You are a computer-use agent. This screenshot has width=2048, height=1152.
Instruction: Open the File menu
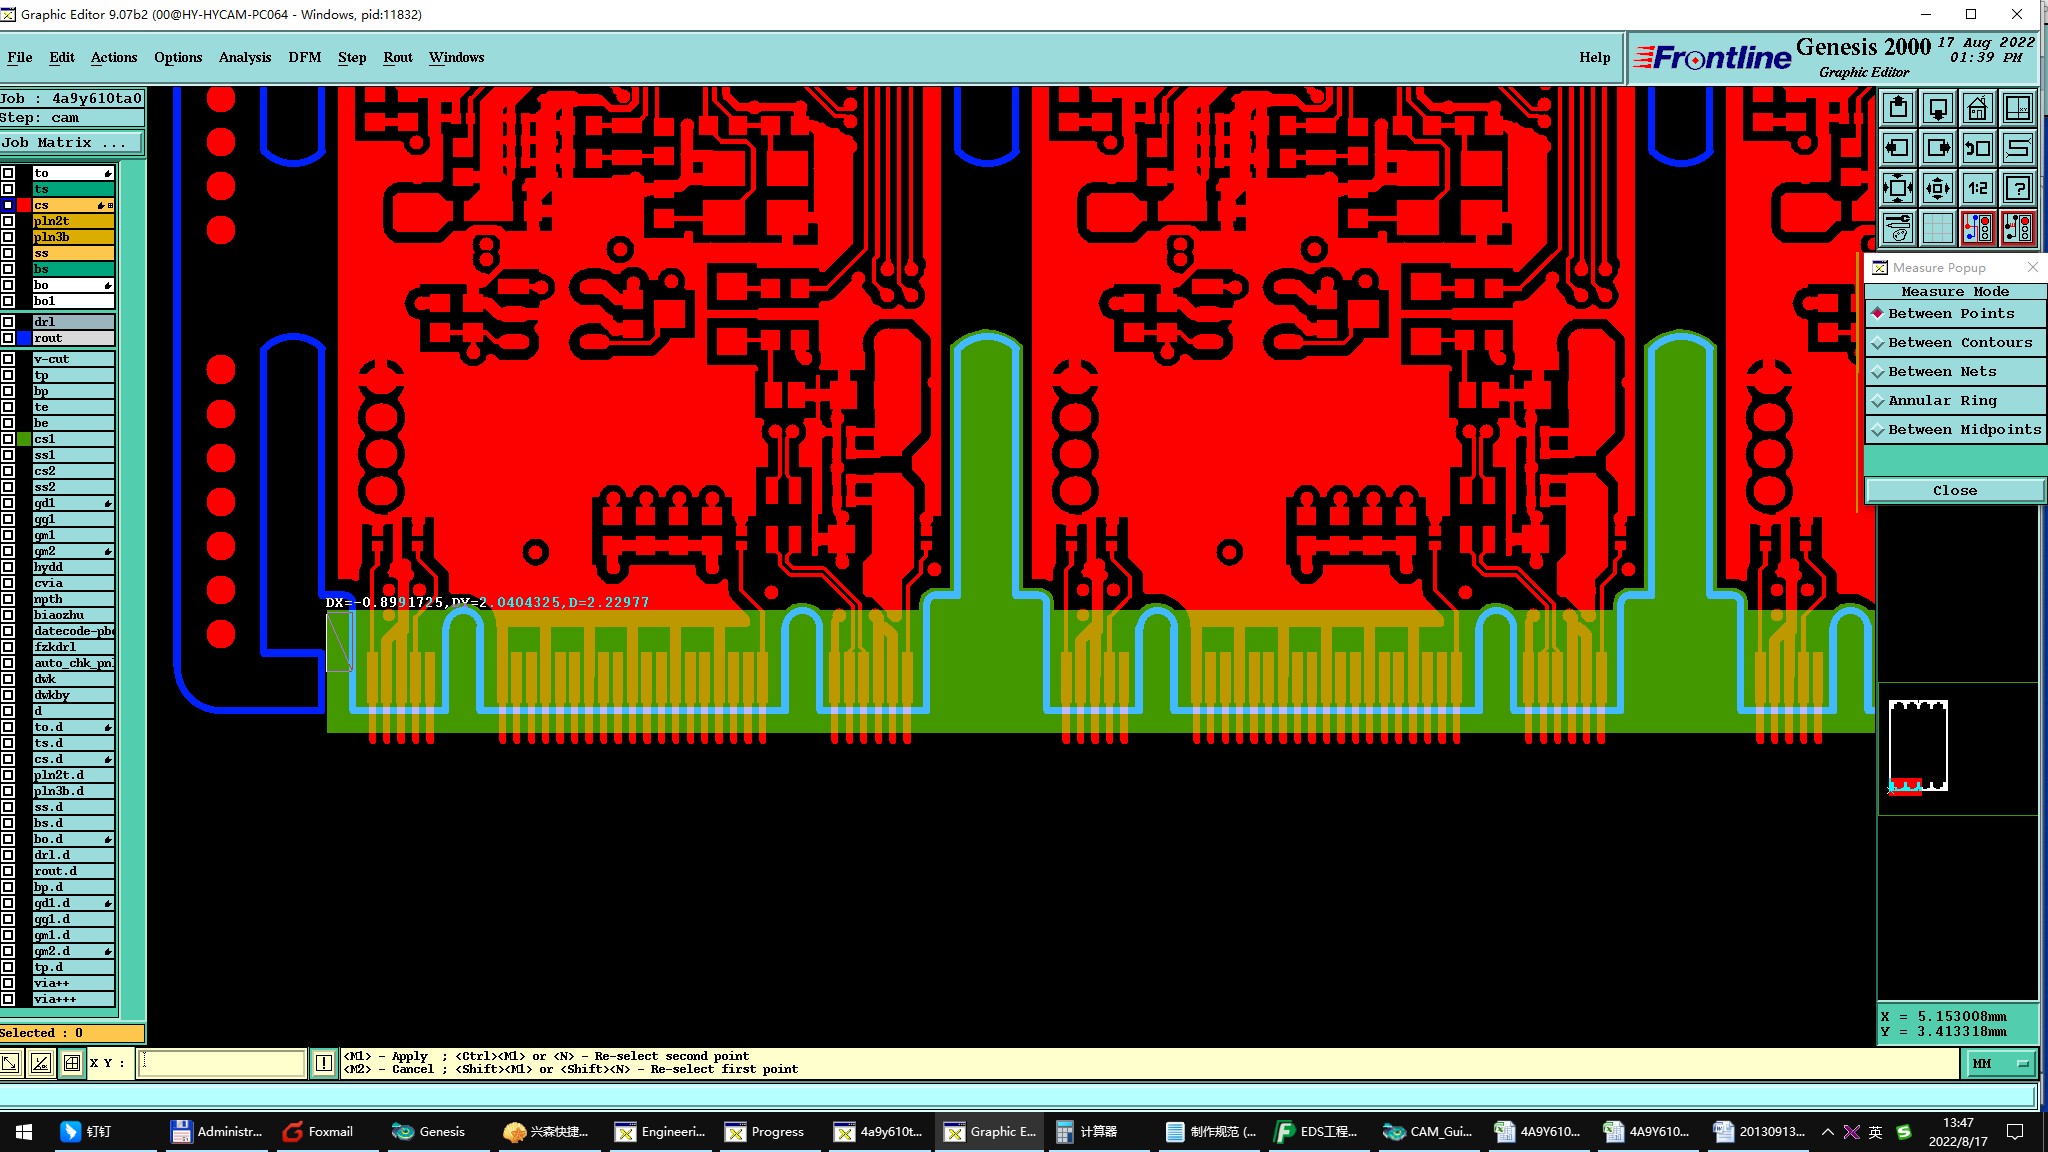click(19, 58)
